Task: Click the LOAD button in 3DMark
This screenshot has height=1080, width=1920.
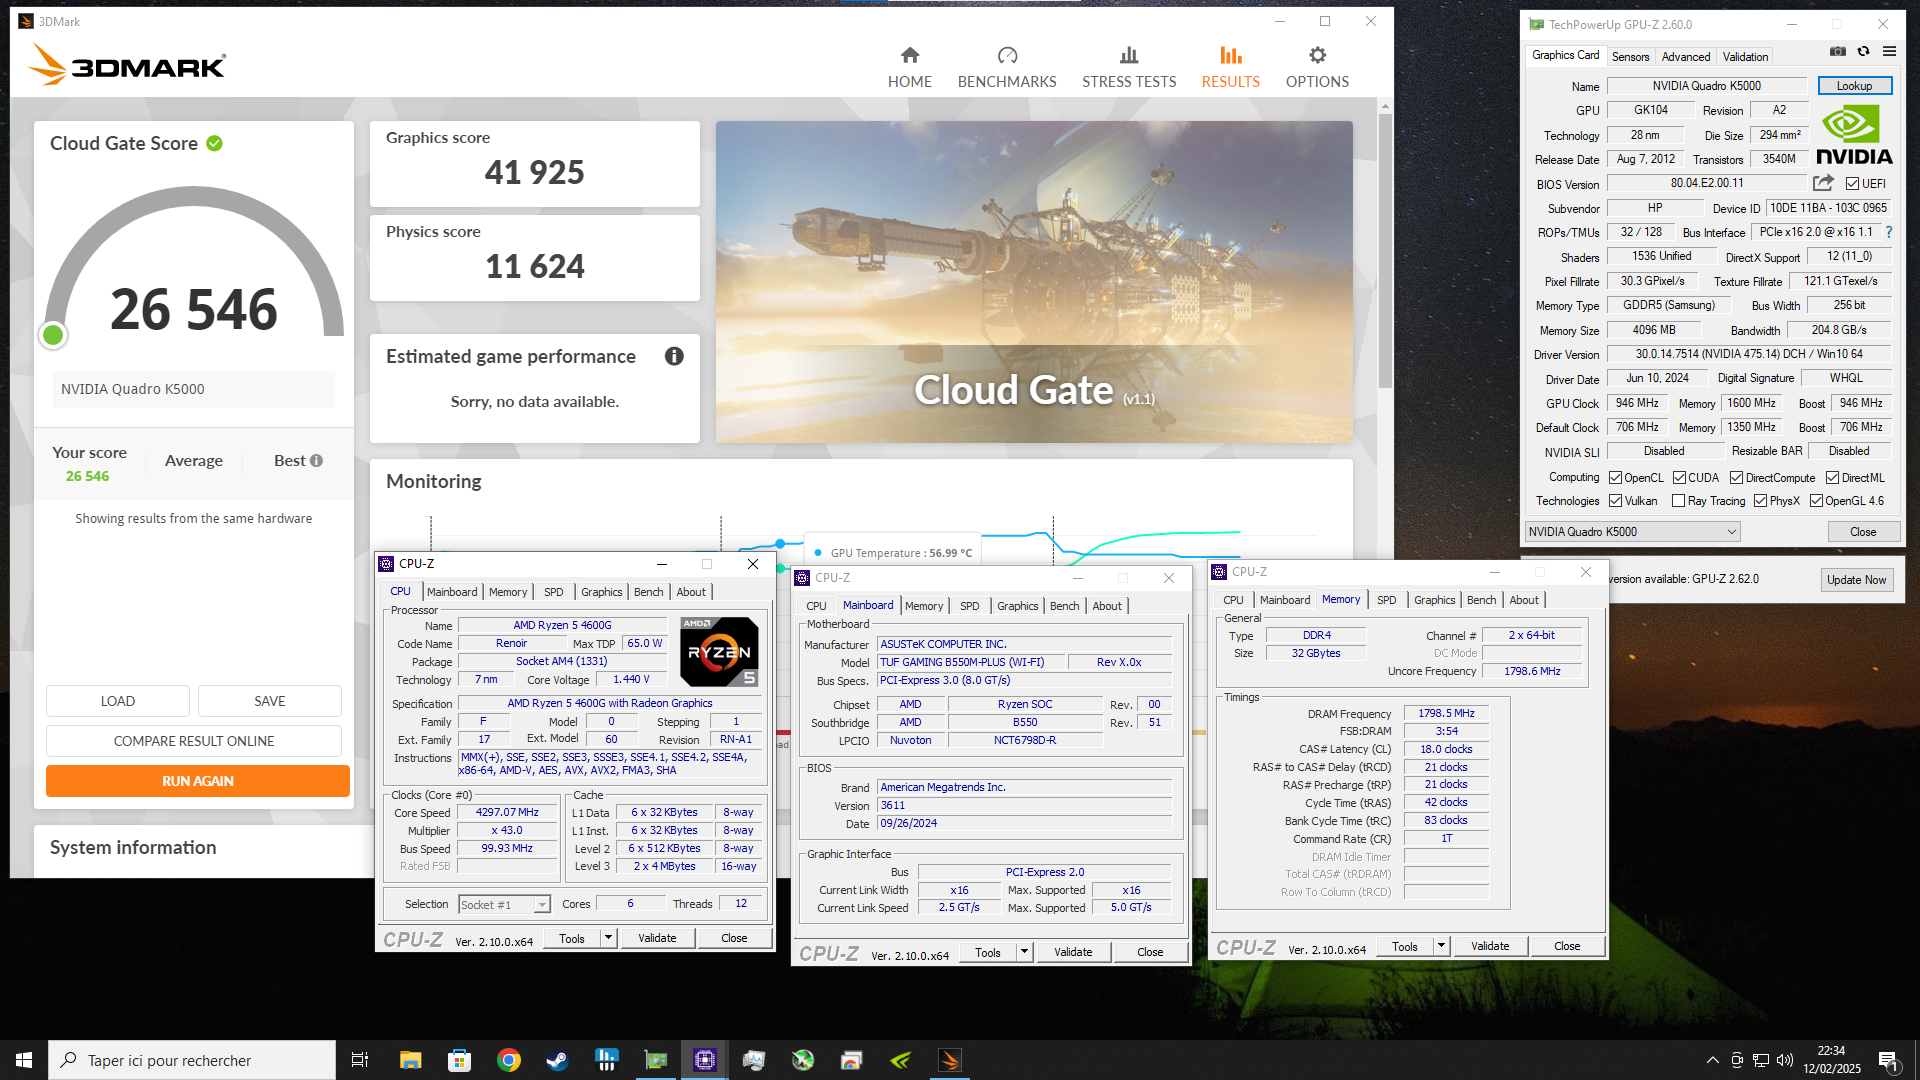Action: (118, 701)
